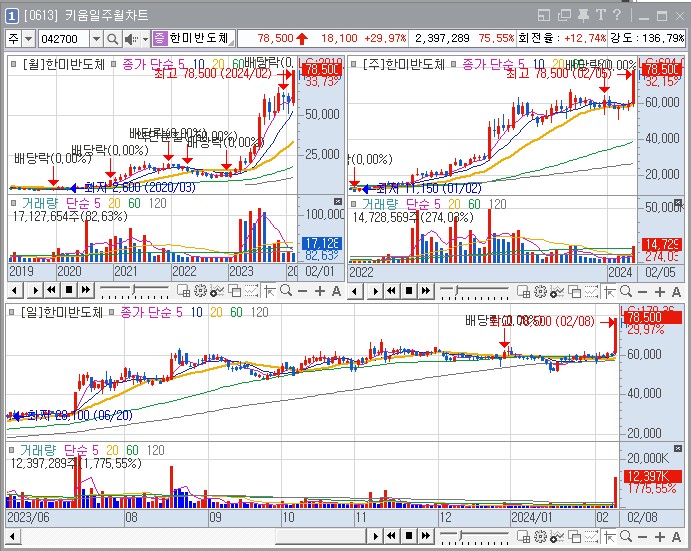
Task: Click chart layout grid icon in daily toolbar
Action: point(523,536)
